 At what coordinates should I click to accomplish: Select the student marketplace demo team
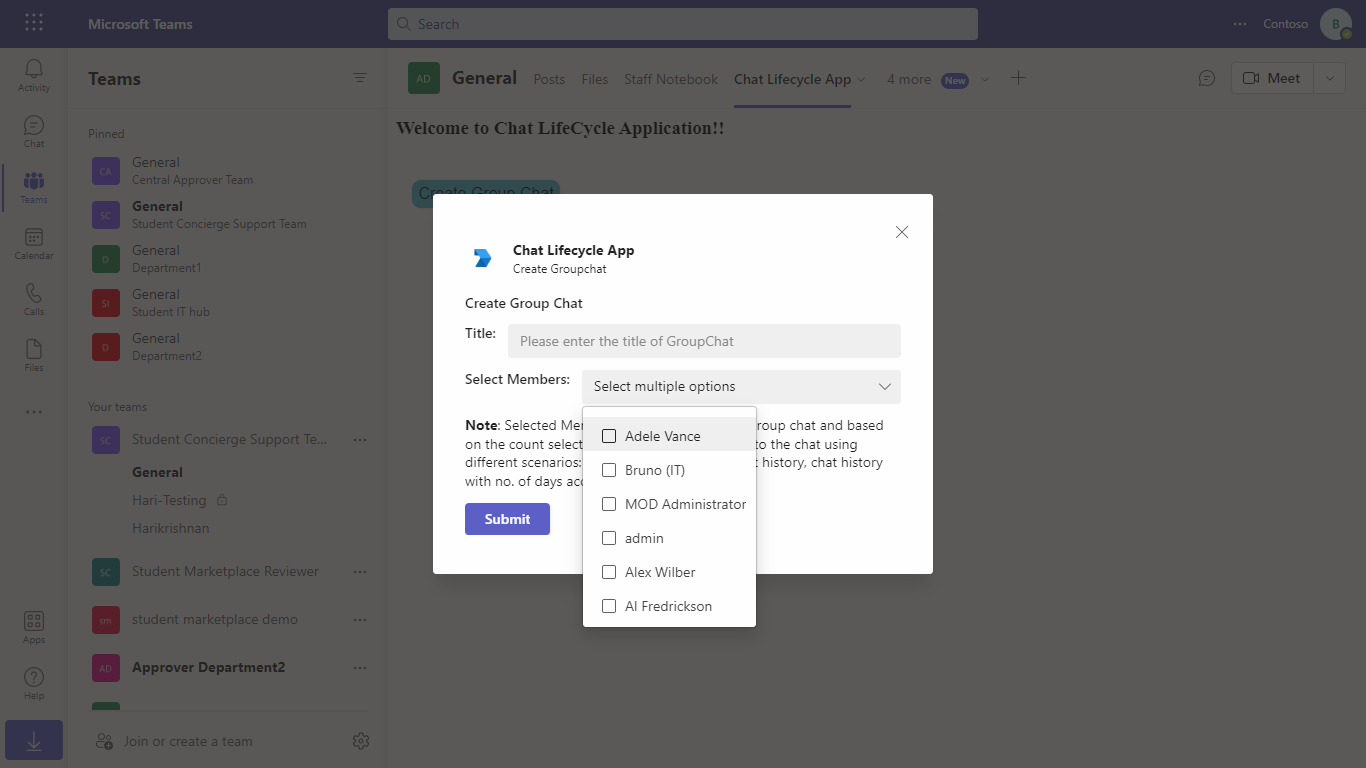click(x=215, y=619)
